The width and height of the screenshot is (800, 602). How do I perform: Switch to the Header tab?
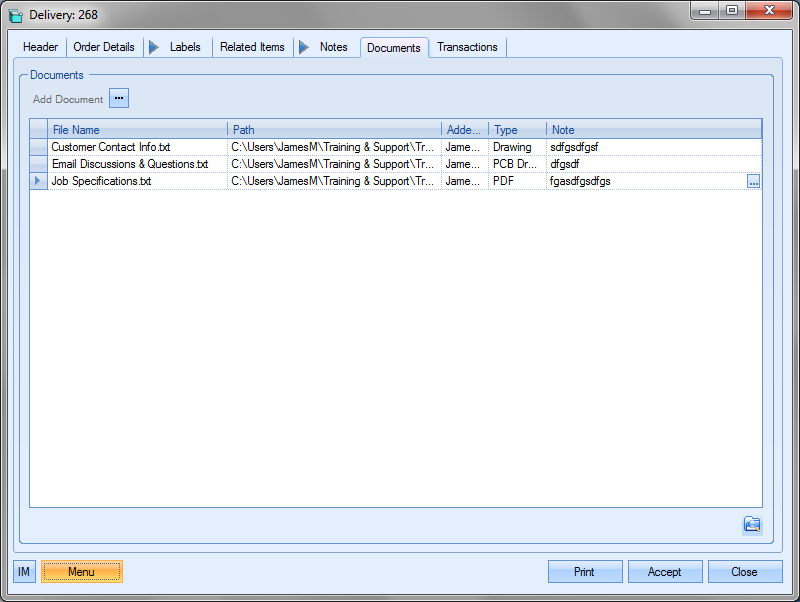pyautogui.click(x=40, y=47)
